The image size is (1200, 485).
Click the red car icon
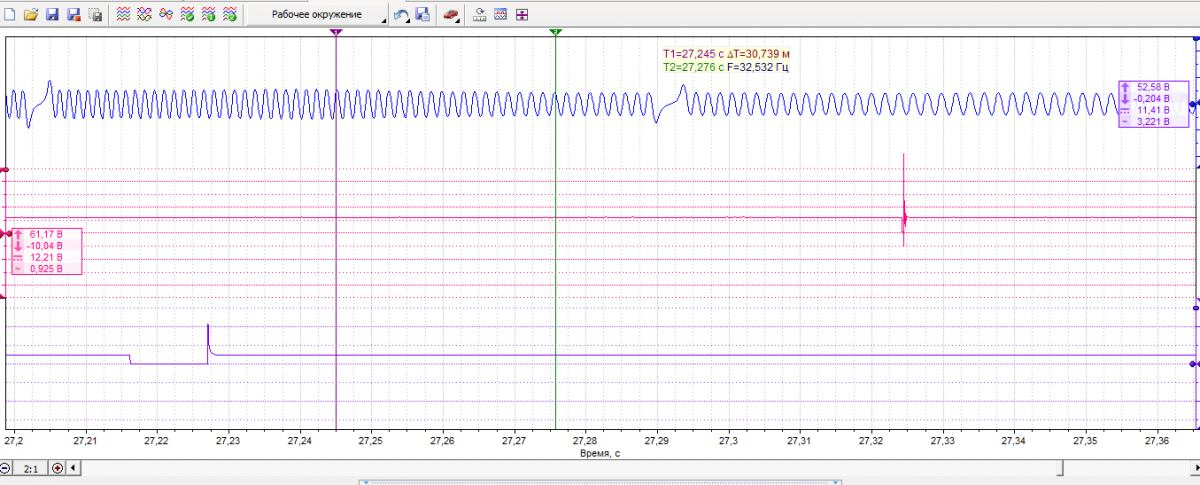(x=452, y=15)
